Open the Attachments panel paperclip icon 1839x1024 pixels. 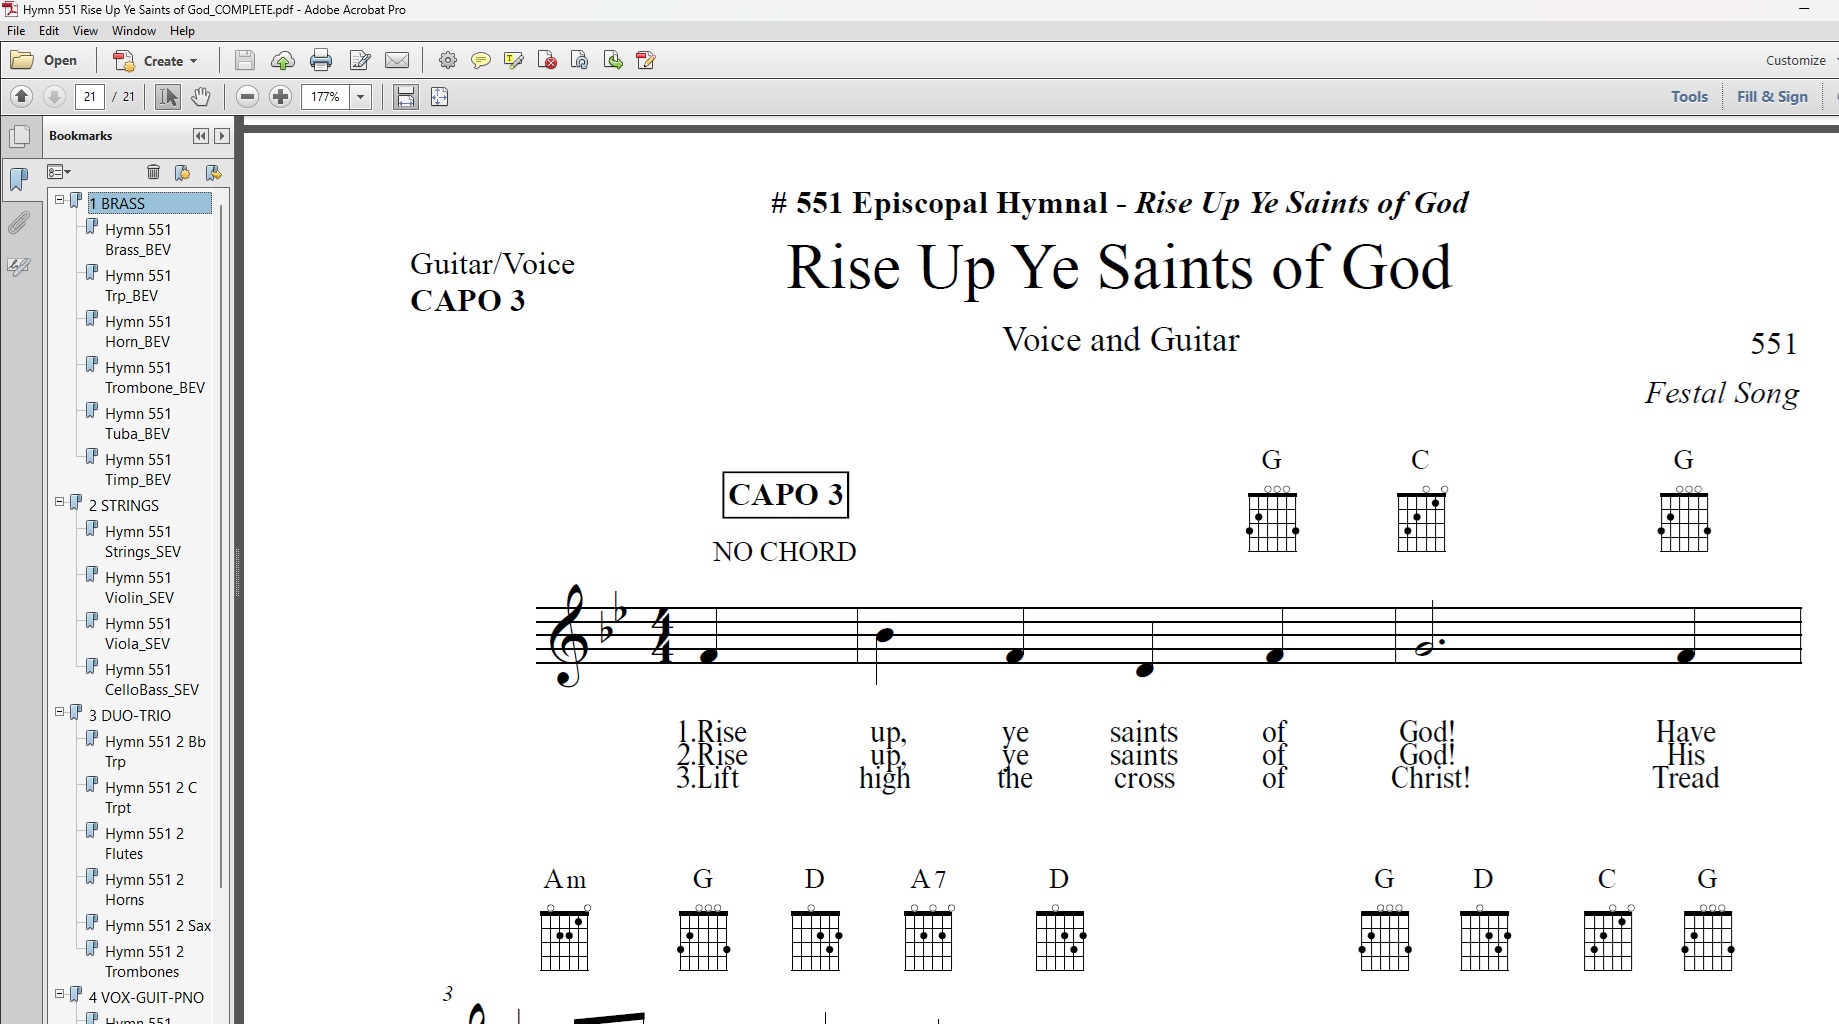pyautogui.click(x=19, y=223)
